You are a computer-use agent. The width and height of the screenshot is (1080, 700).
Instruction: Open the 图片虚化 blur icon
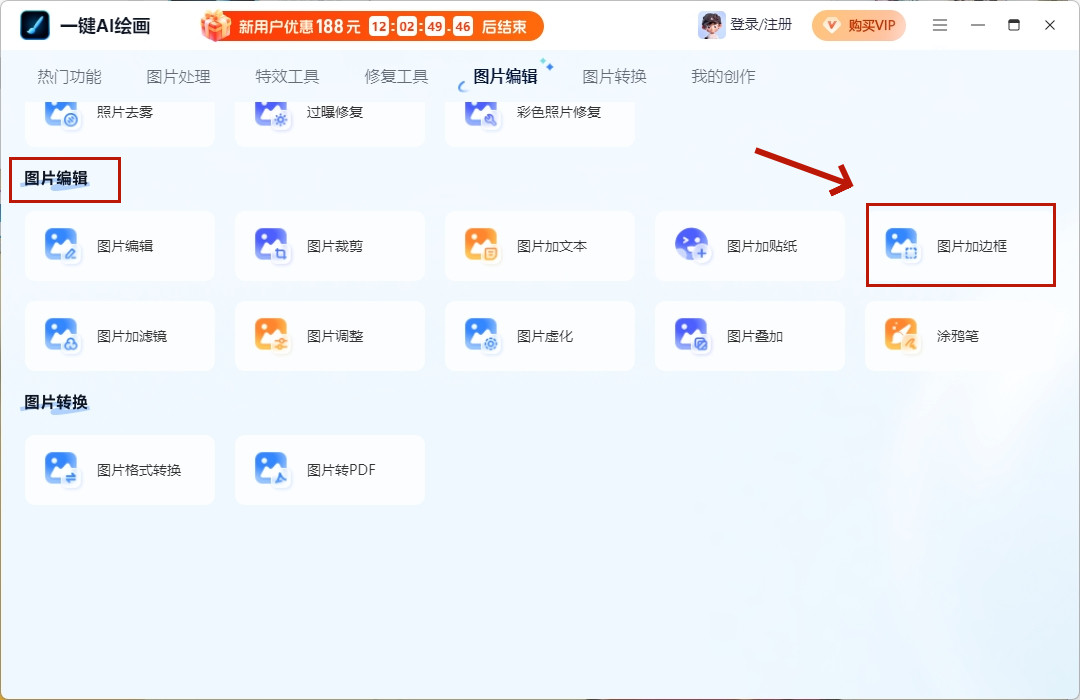pos(482,336)
